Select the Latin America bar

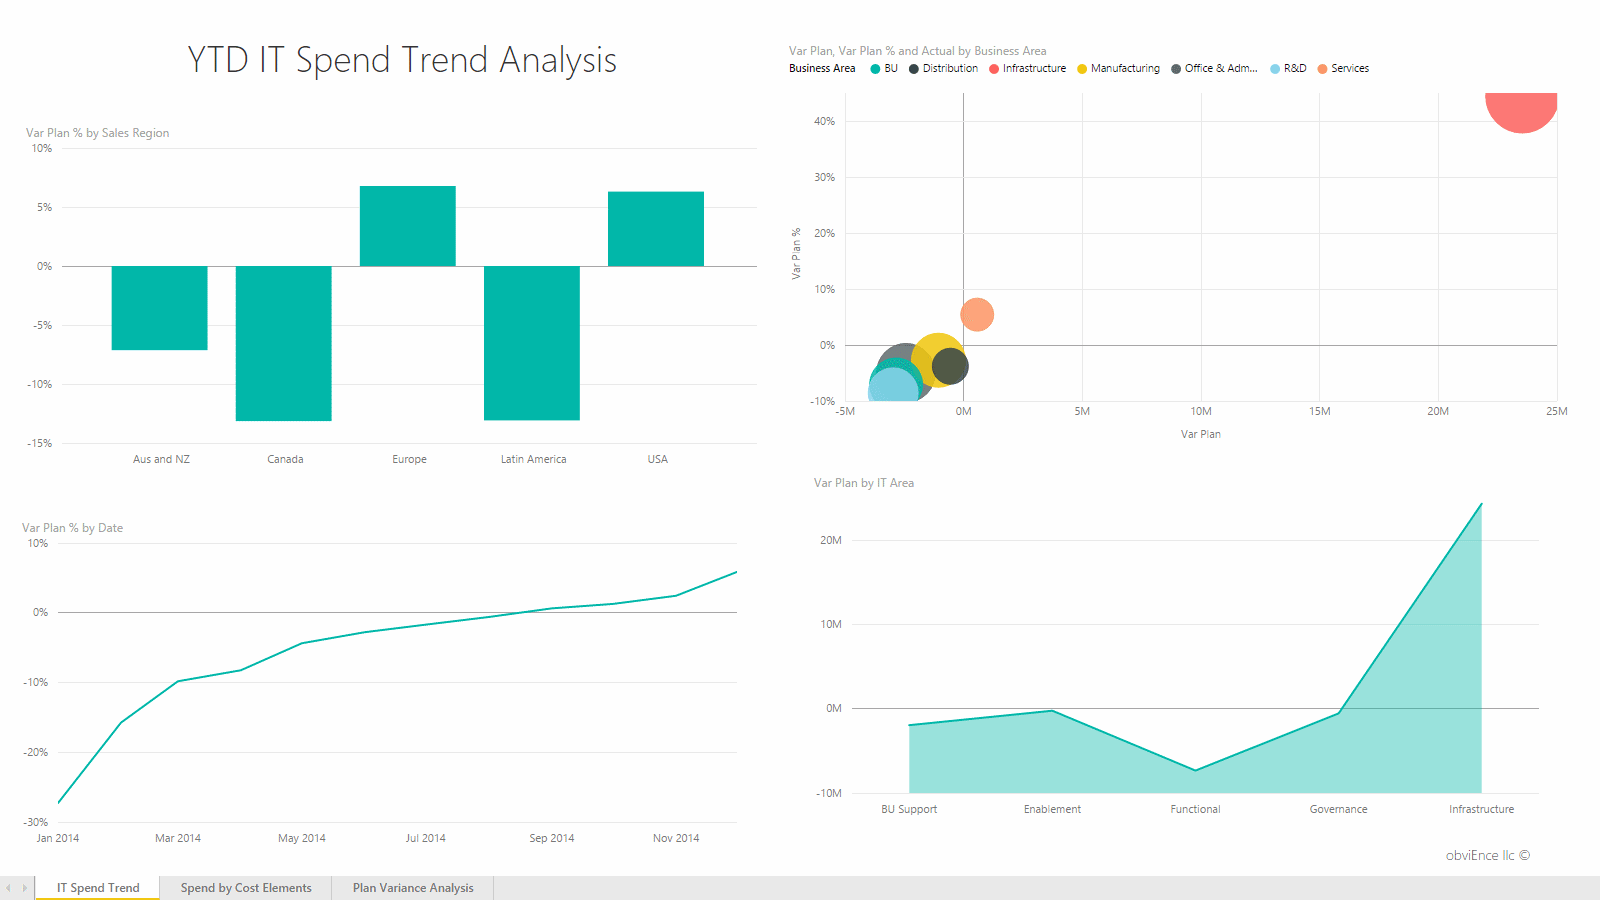(x=532, y=343)
